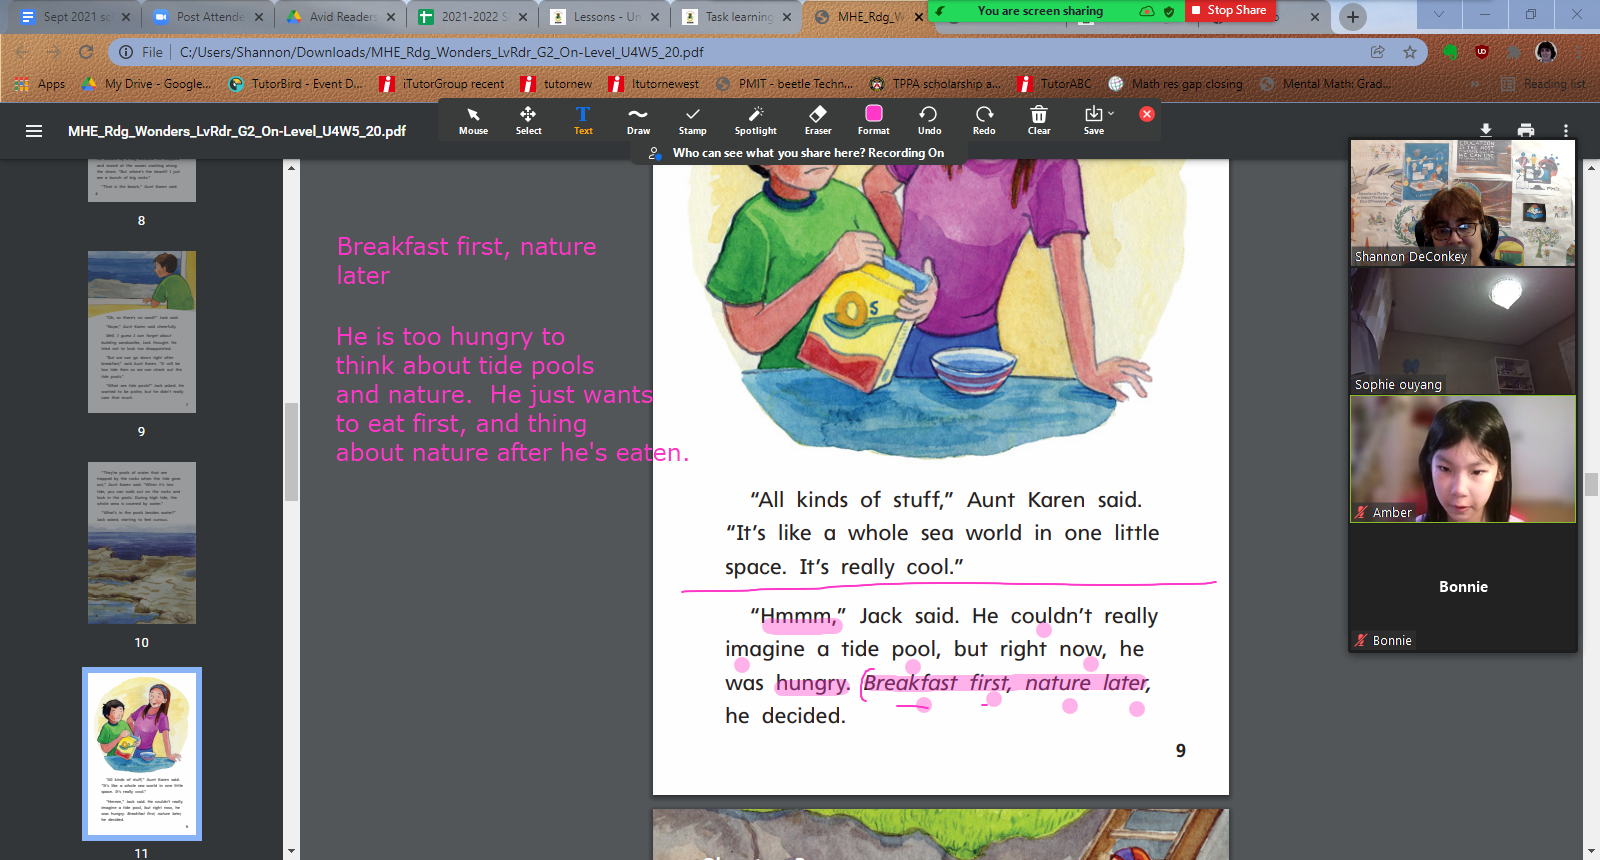Open iTutorGroup recent bookmark

coord(442,84)
